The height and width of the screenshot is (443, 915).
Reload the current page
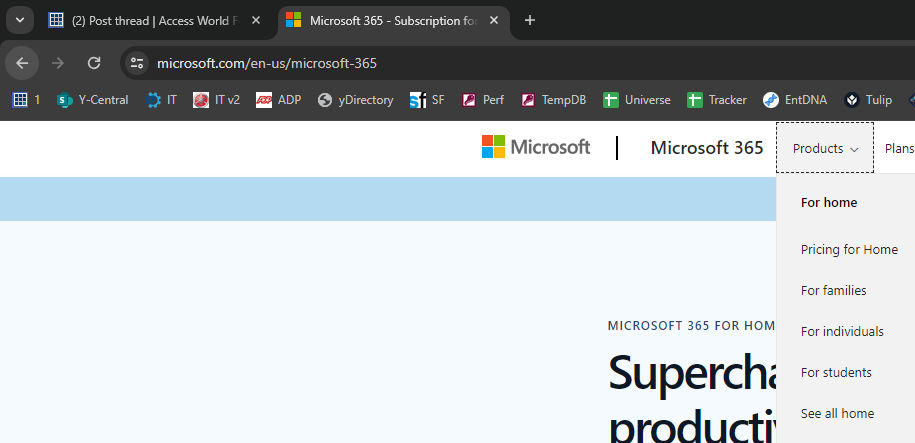pyautogui.click(x=94, y=63)
